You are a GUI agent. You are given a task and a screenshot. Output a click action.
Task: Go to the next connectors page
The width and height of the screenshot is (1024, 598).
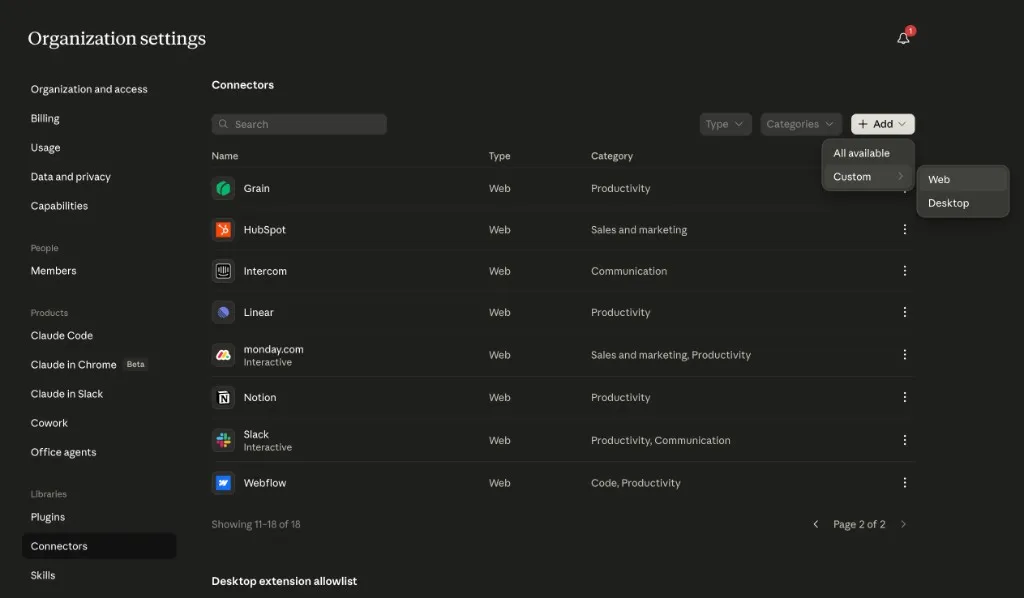coord(903,524)
